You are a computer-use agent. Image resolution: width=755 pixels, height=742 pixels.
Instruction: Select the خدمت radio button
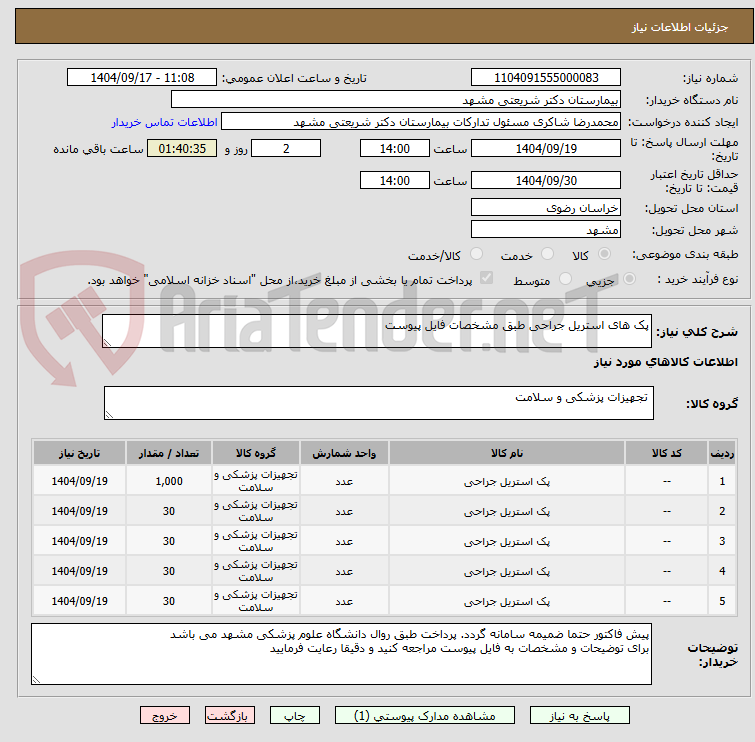click(x=547, y=254)
